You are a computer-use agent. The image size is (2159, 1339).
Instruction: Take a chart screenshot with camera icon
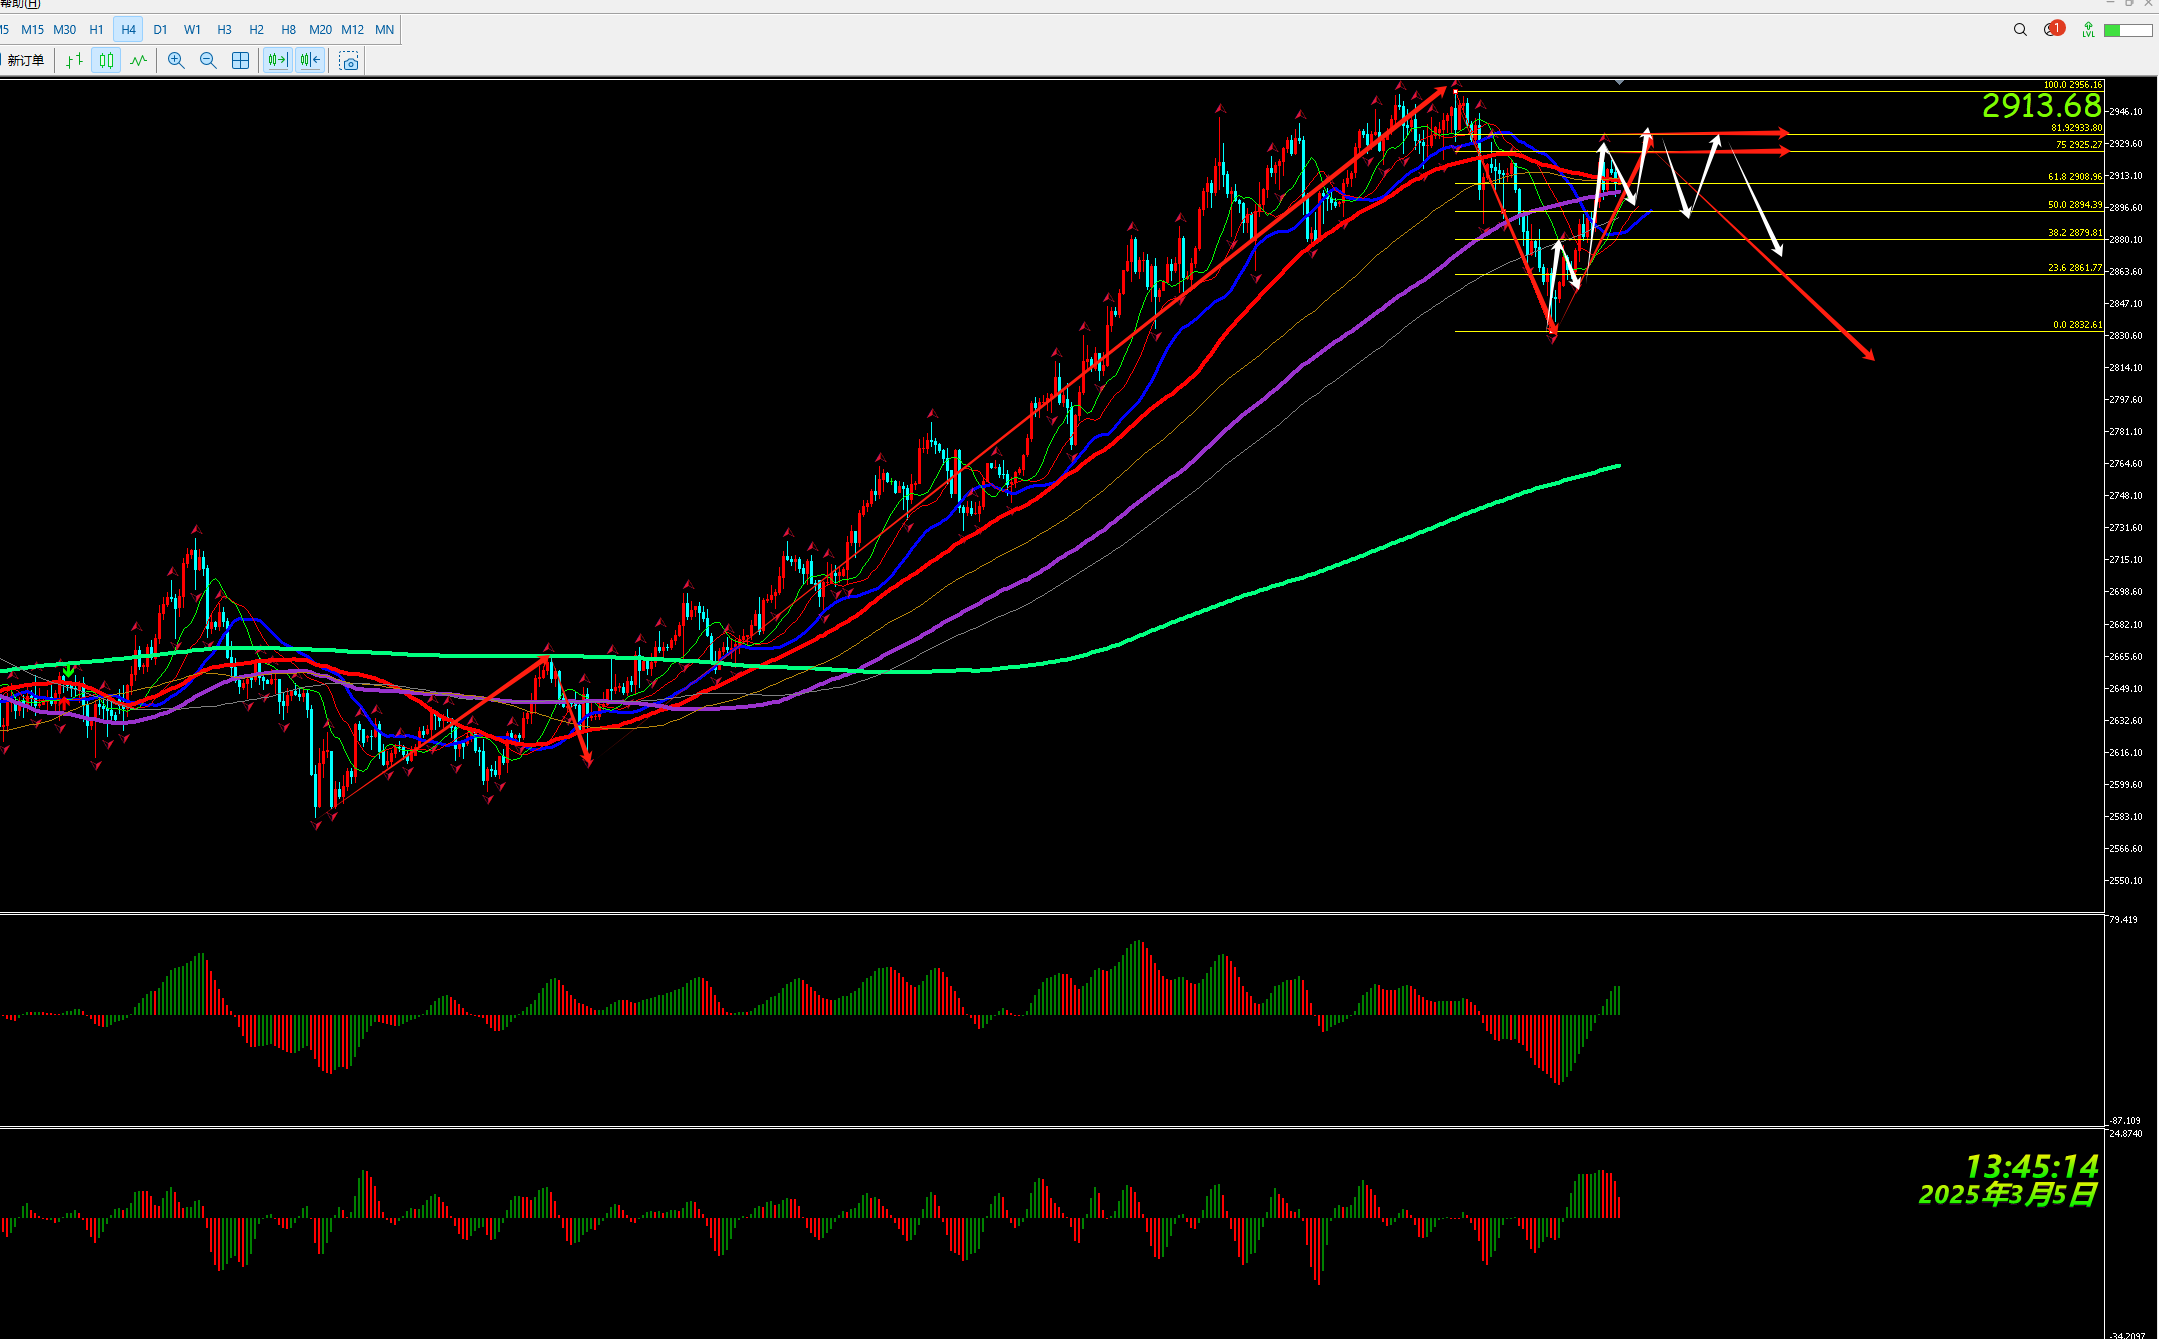coord(349,62)
